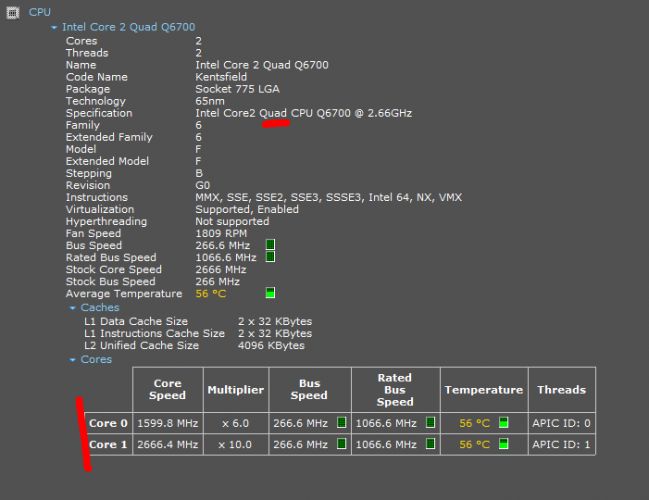Click Core 0 bus speed graph icon
649x500 pixels.
(x=341, y=423)
